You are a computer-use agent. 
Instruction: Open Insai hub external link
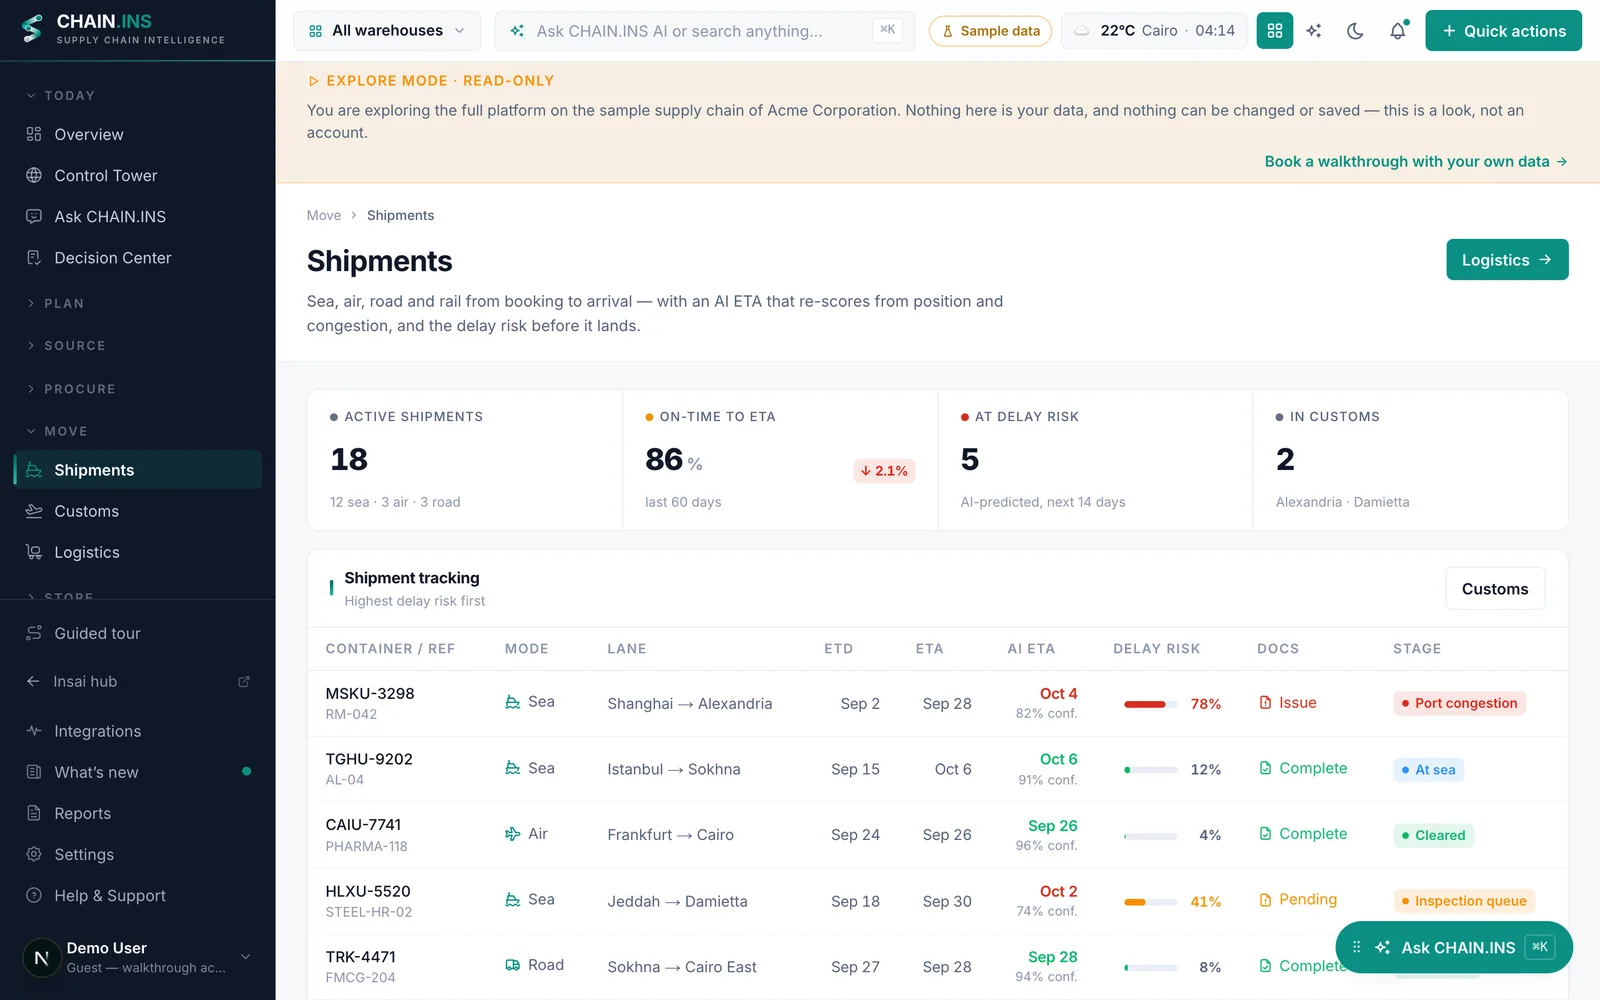pyautogui.click(x=138, y=681)
